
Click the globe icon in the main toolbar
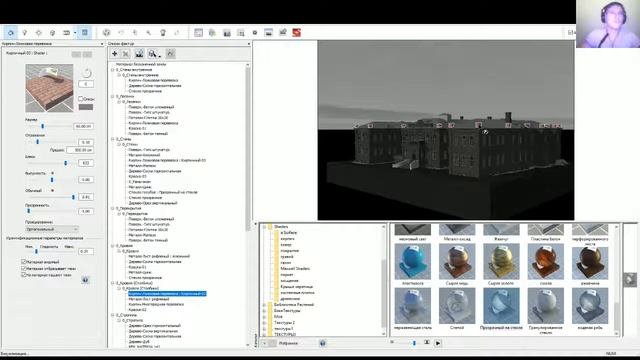click(107, 33)
